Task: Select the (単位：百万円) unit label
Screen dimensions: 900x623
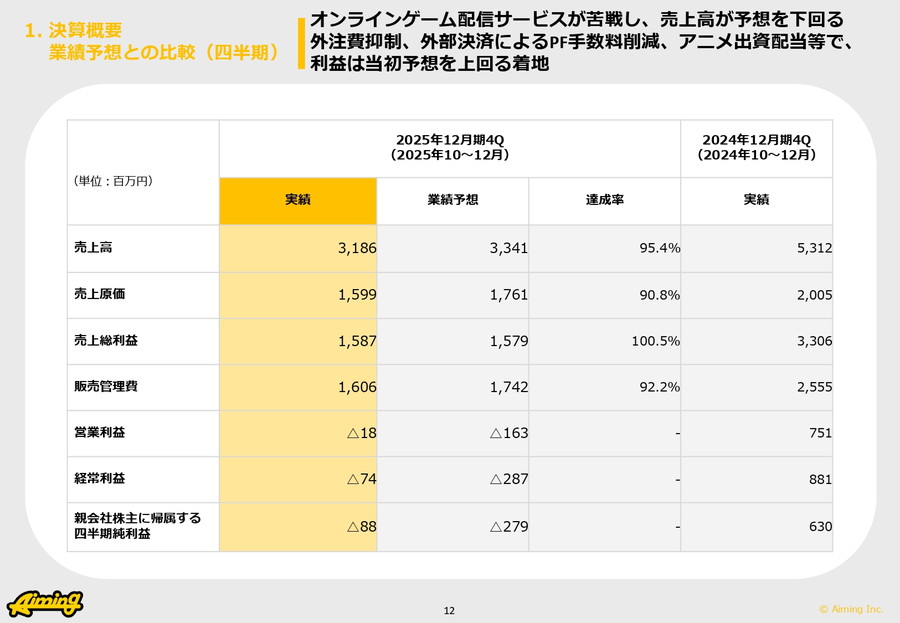Action: click(113, 181)
